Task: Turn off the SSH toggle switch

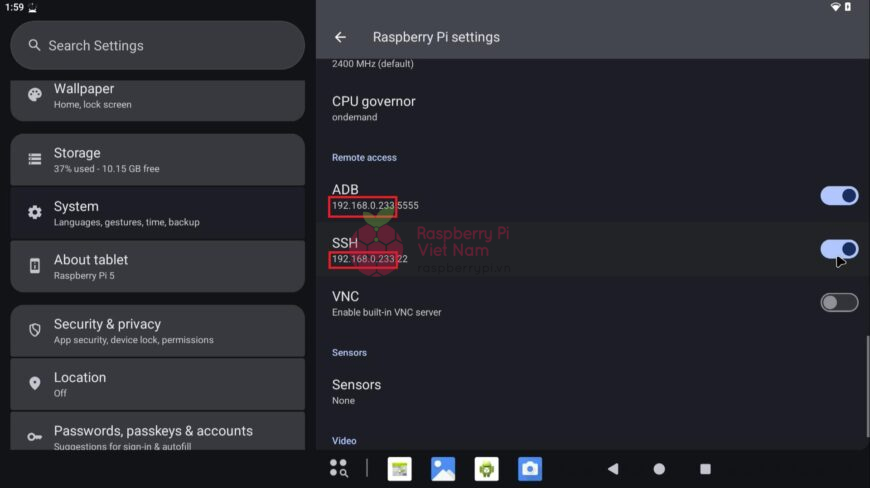Action: pos(839,249)
